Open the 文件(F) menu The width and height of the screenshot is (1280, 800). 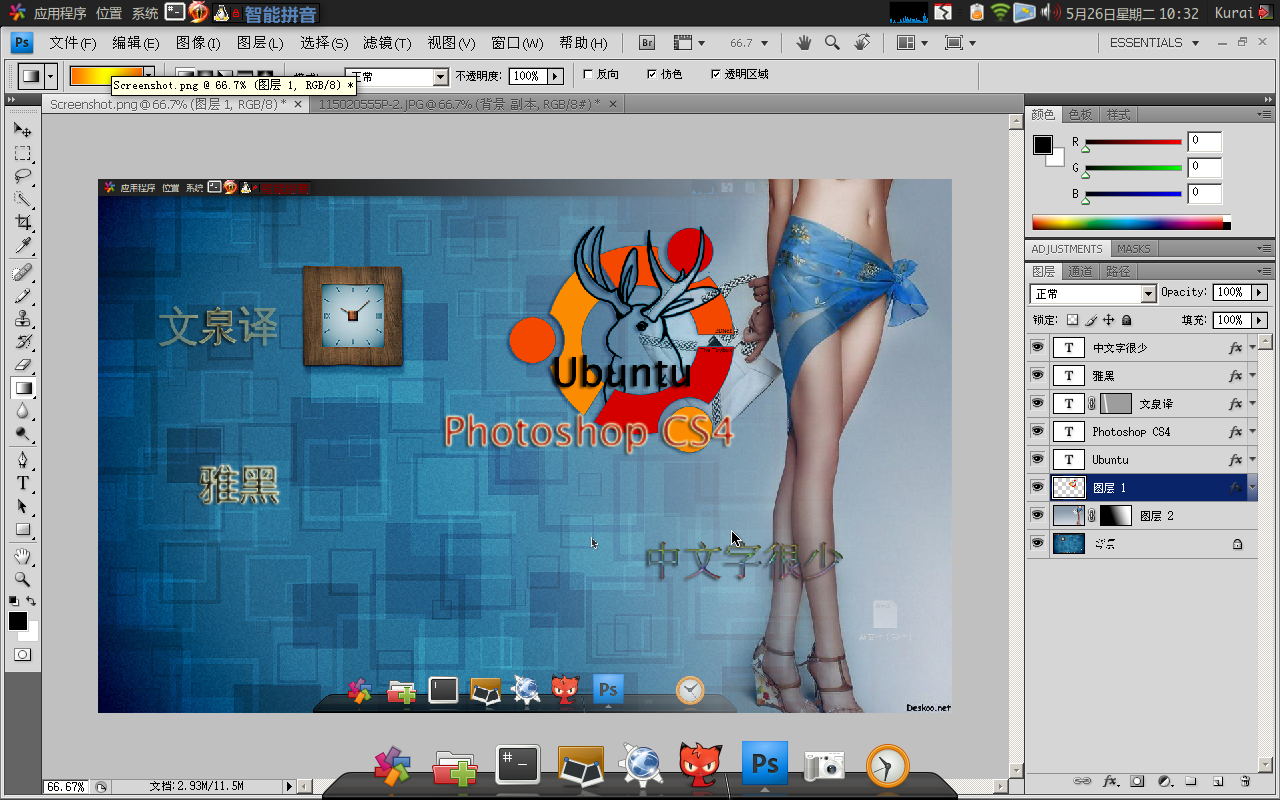click(73, 43)
